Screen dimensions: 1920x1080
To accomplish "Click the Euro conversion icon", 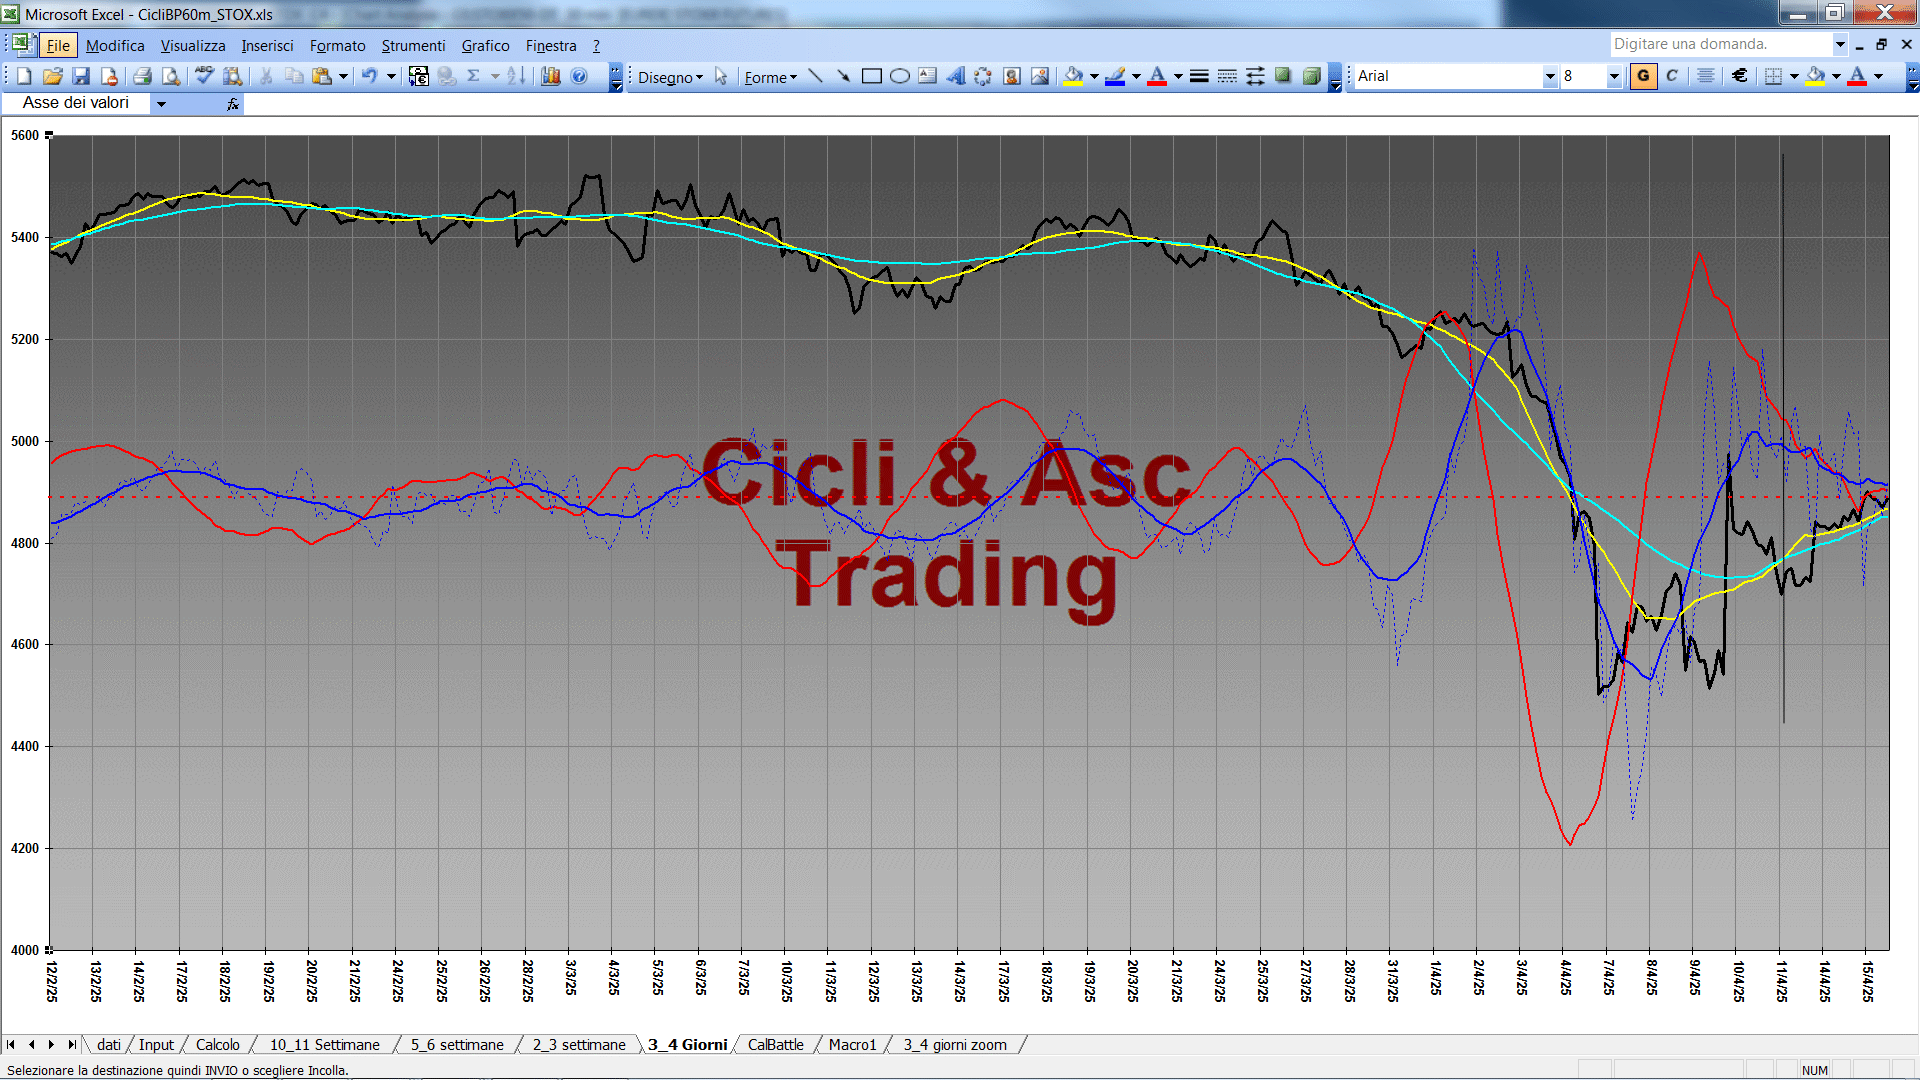I will coord(419,76).
